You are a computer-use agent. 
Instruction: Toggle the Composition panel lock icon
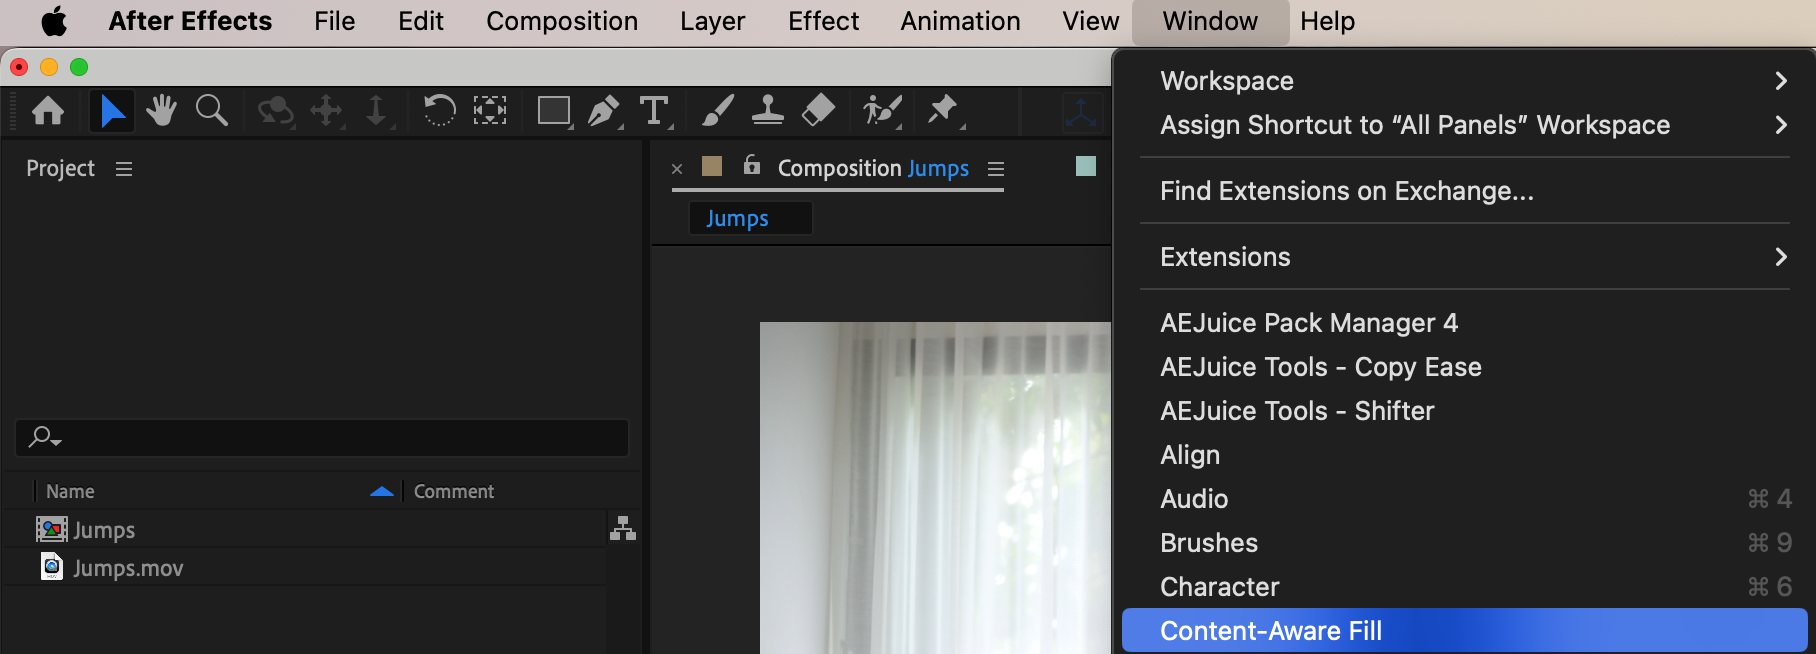752,166
